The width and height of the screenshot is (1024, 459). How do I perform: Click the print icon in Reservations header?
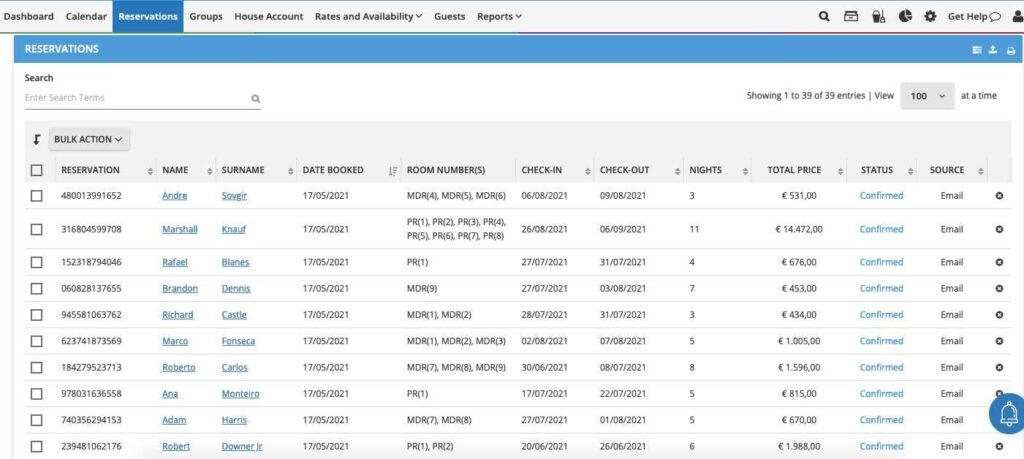[x=1011, y=50]
